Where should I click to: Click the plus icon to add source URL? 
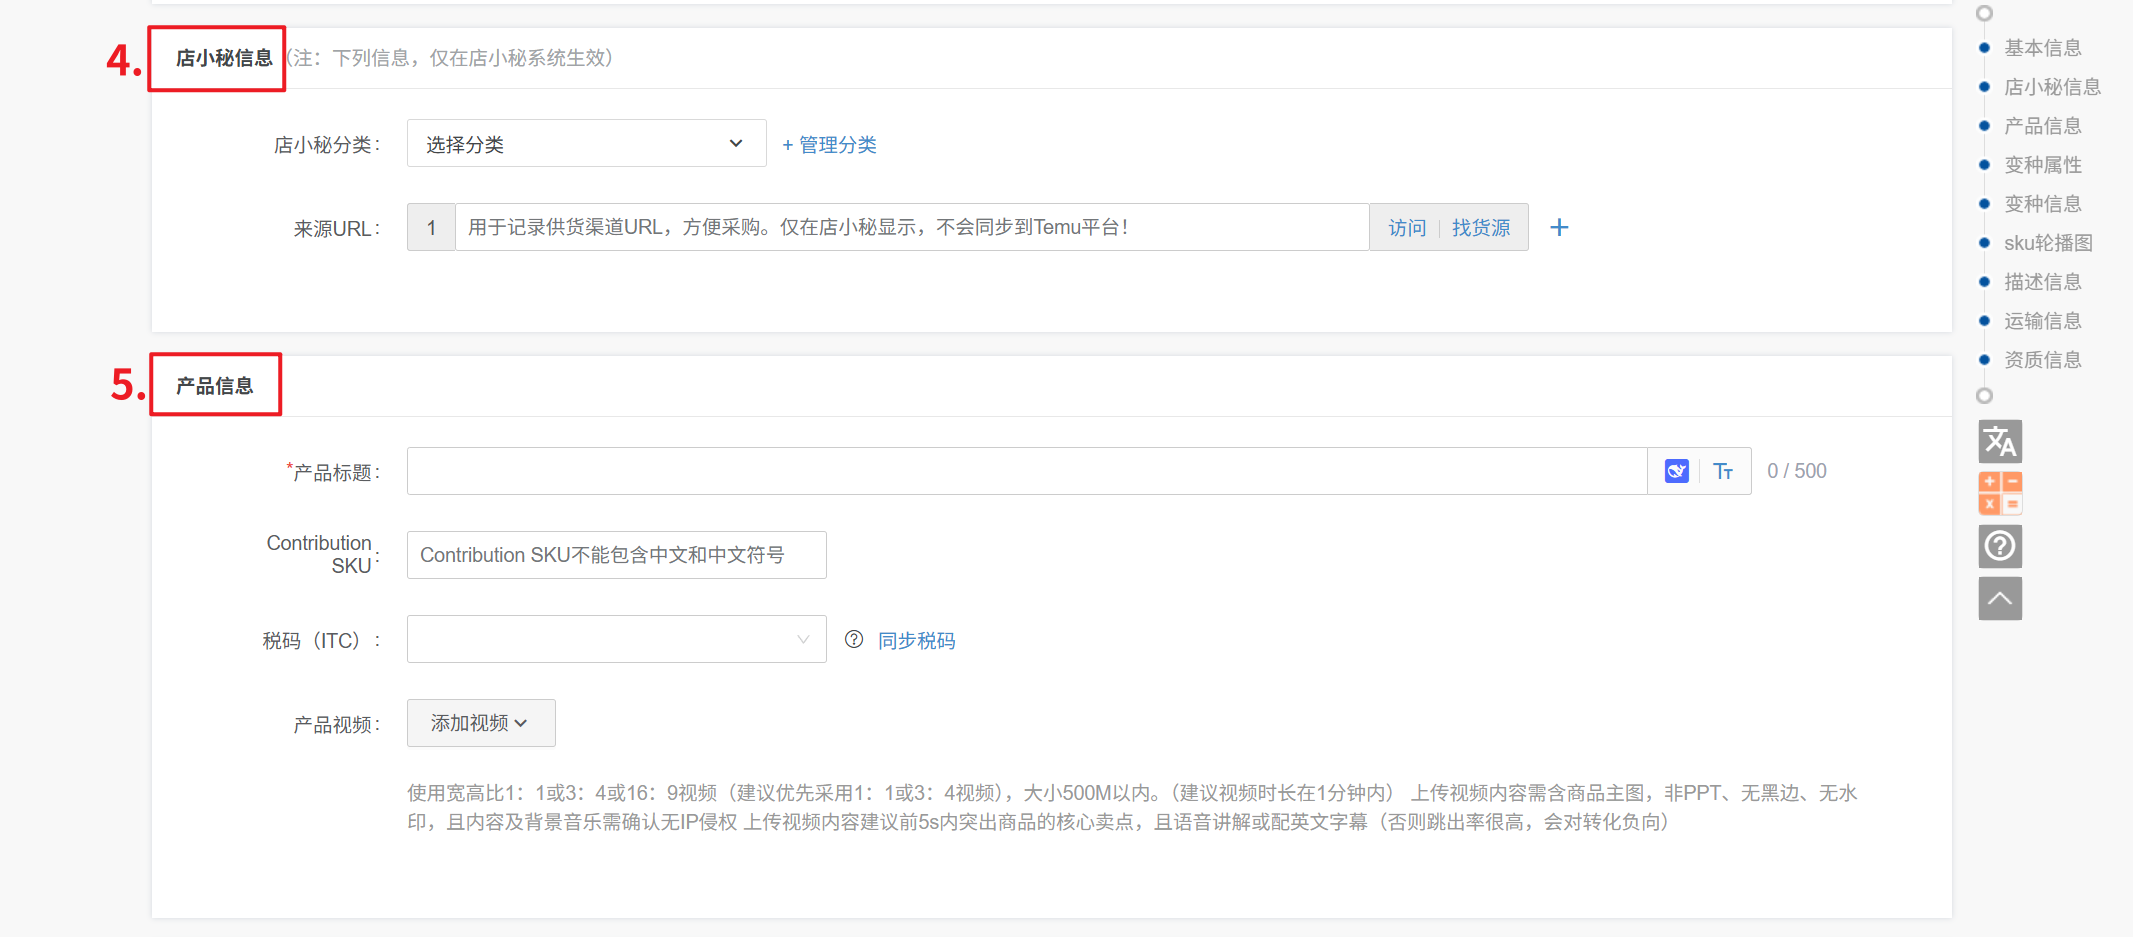click(1559, 228)
